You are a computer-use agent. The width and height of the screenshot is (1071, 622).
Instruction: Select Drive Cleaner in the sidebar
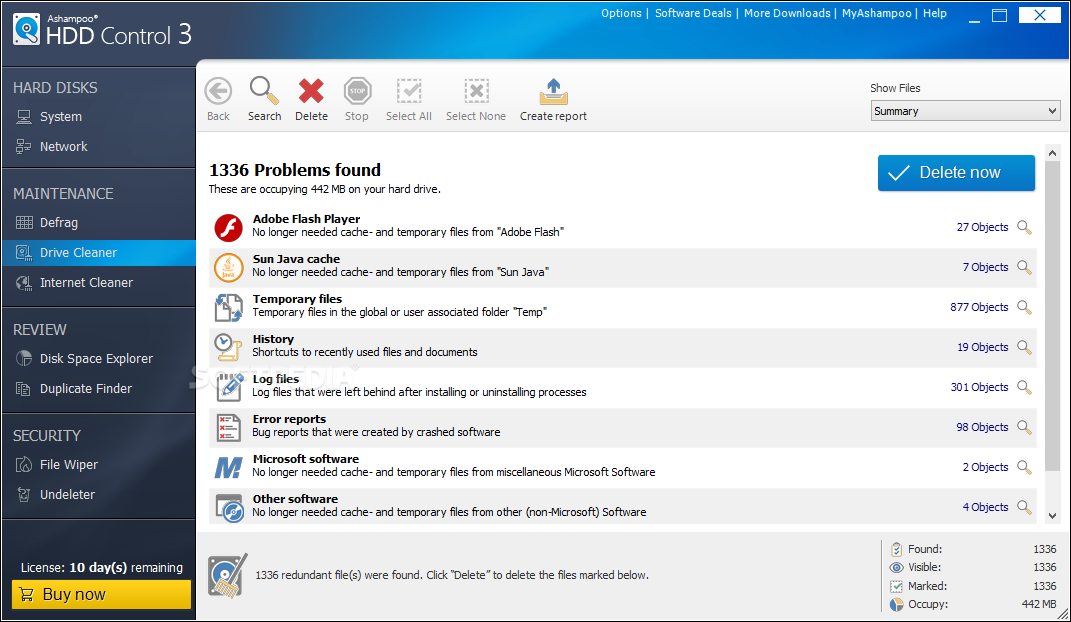[x=99, y=253]
